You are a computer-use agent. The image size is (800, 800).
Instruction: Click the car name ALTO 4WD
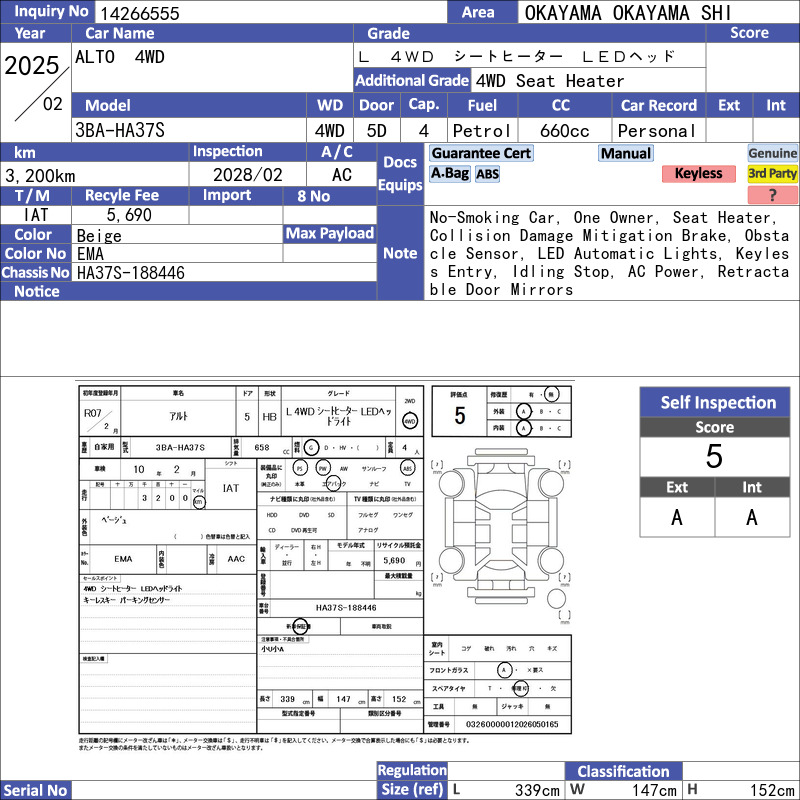120,57
